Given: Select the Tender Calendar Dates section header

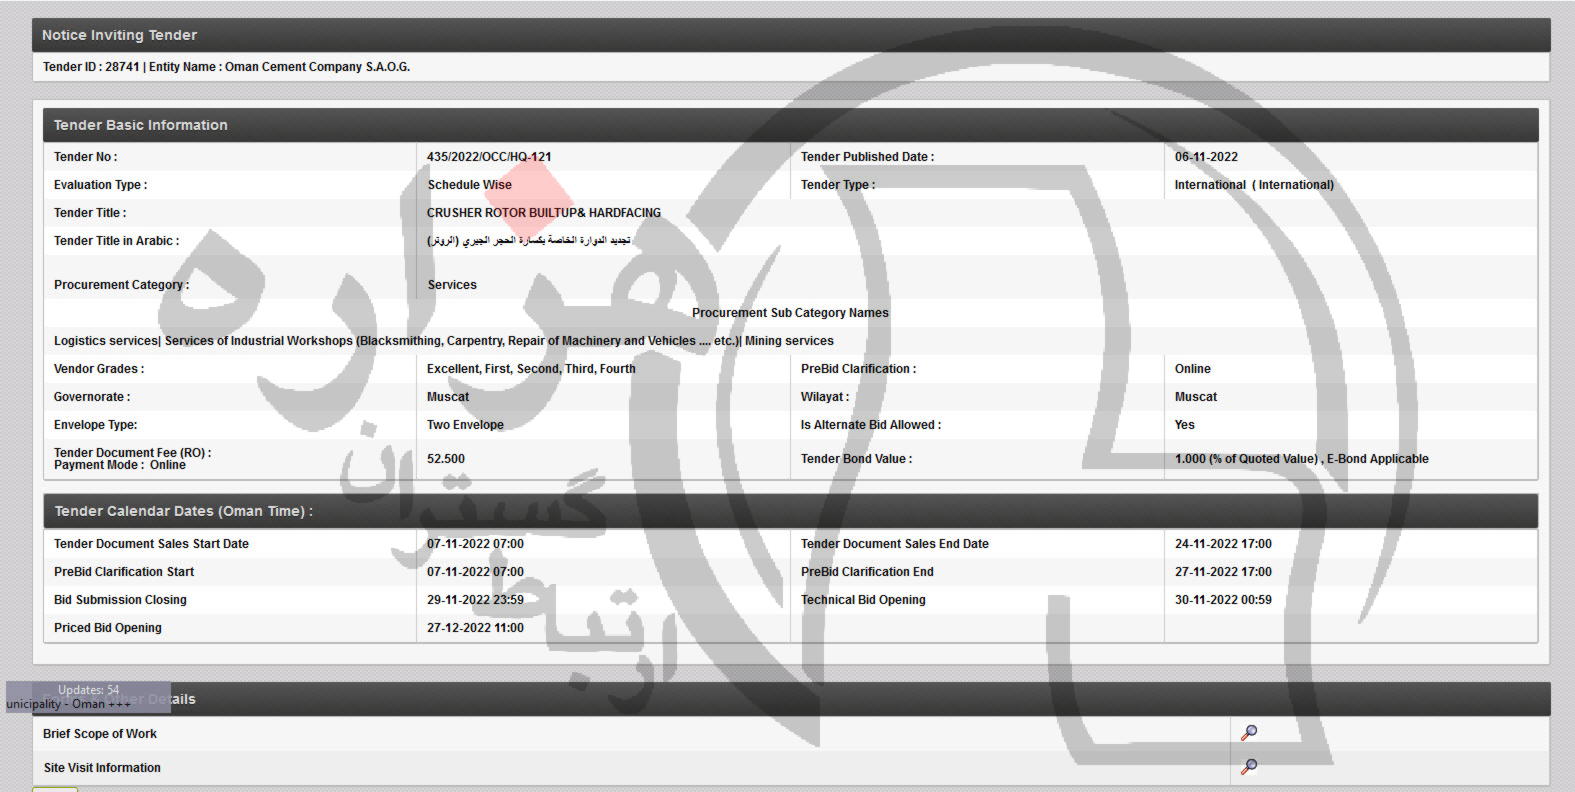Looking at the screenshot, I should point(790,511).
